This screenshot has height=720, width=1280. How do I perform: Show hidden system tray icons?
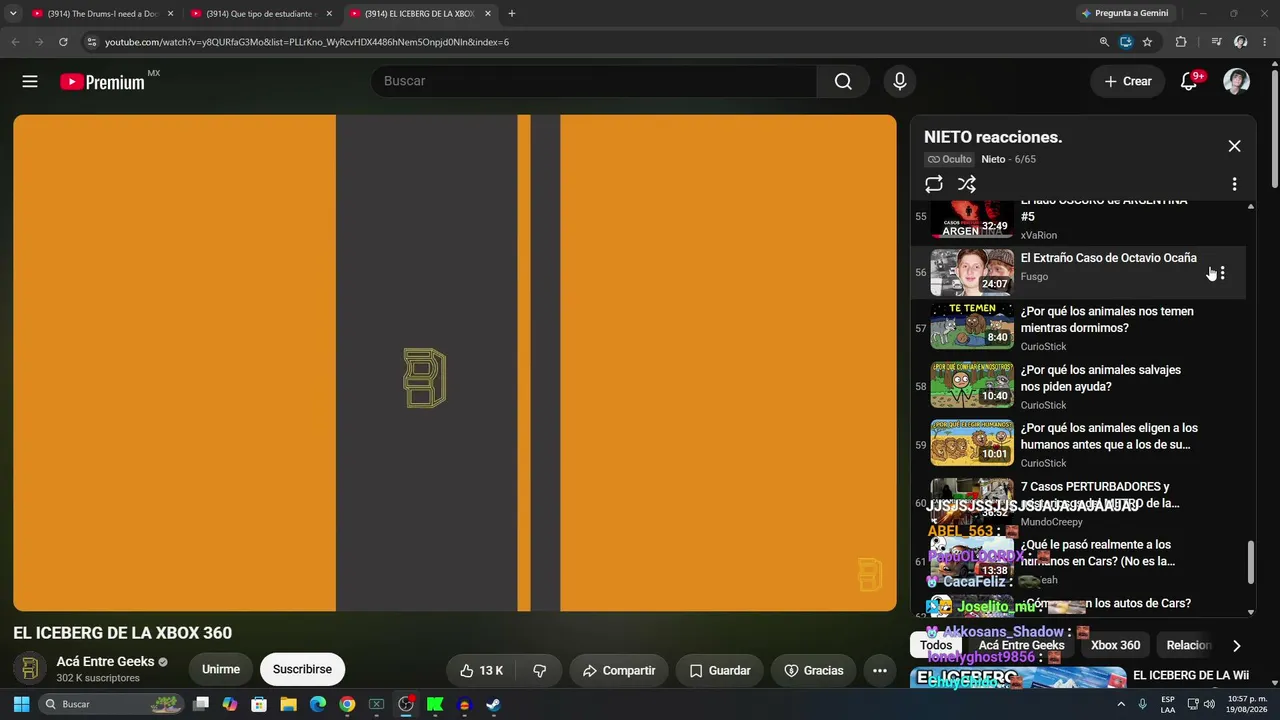click(1120, 704)
